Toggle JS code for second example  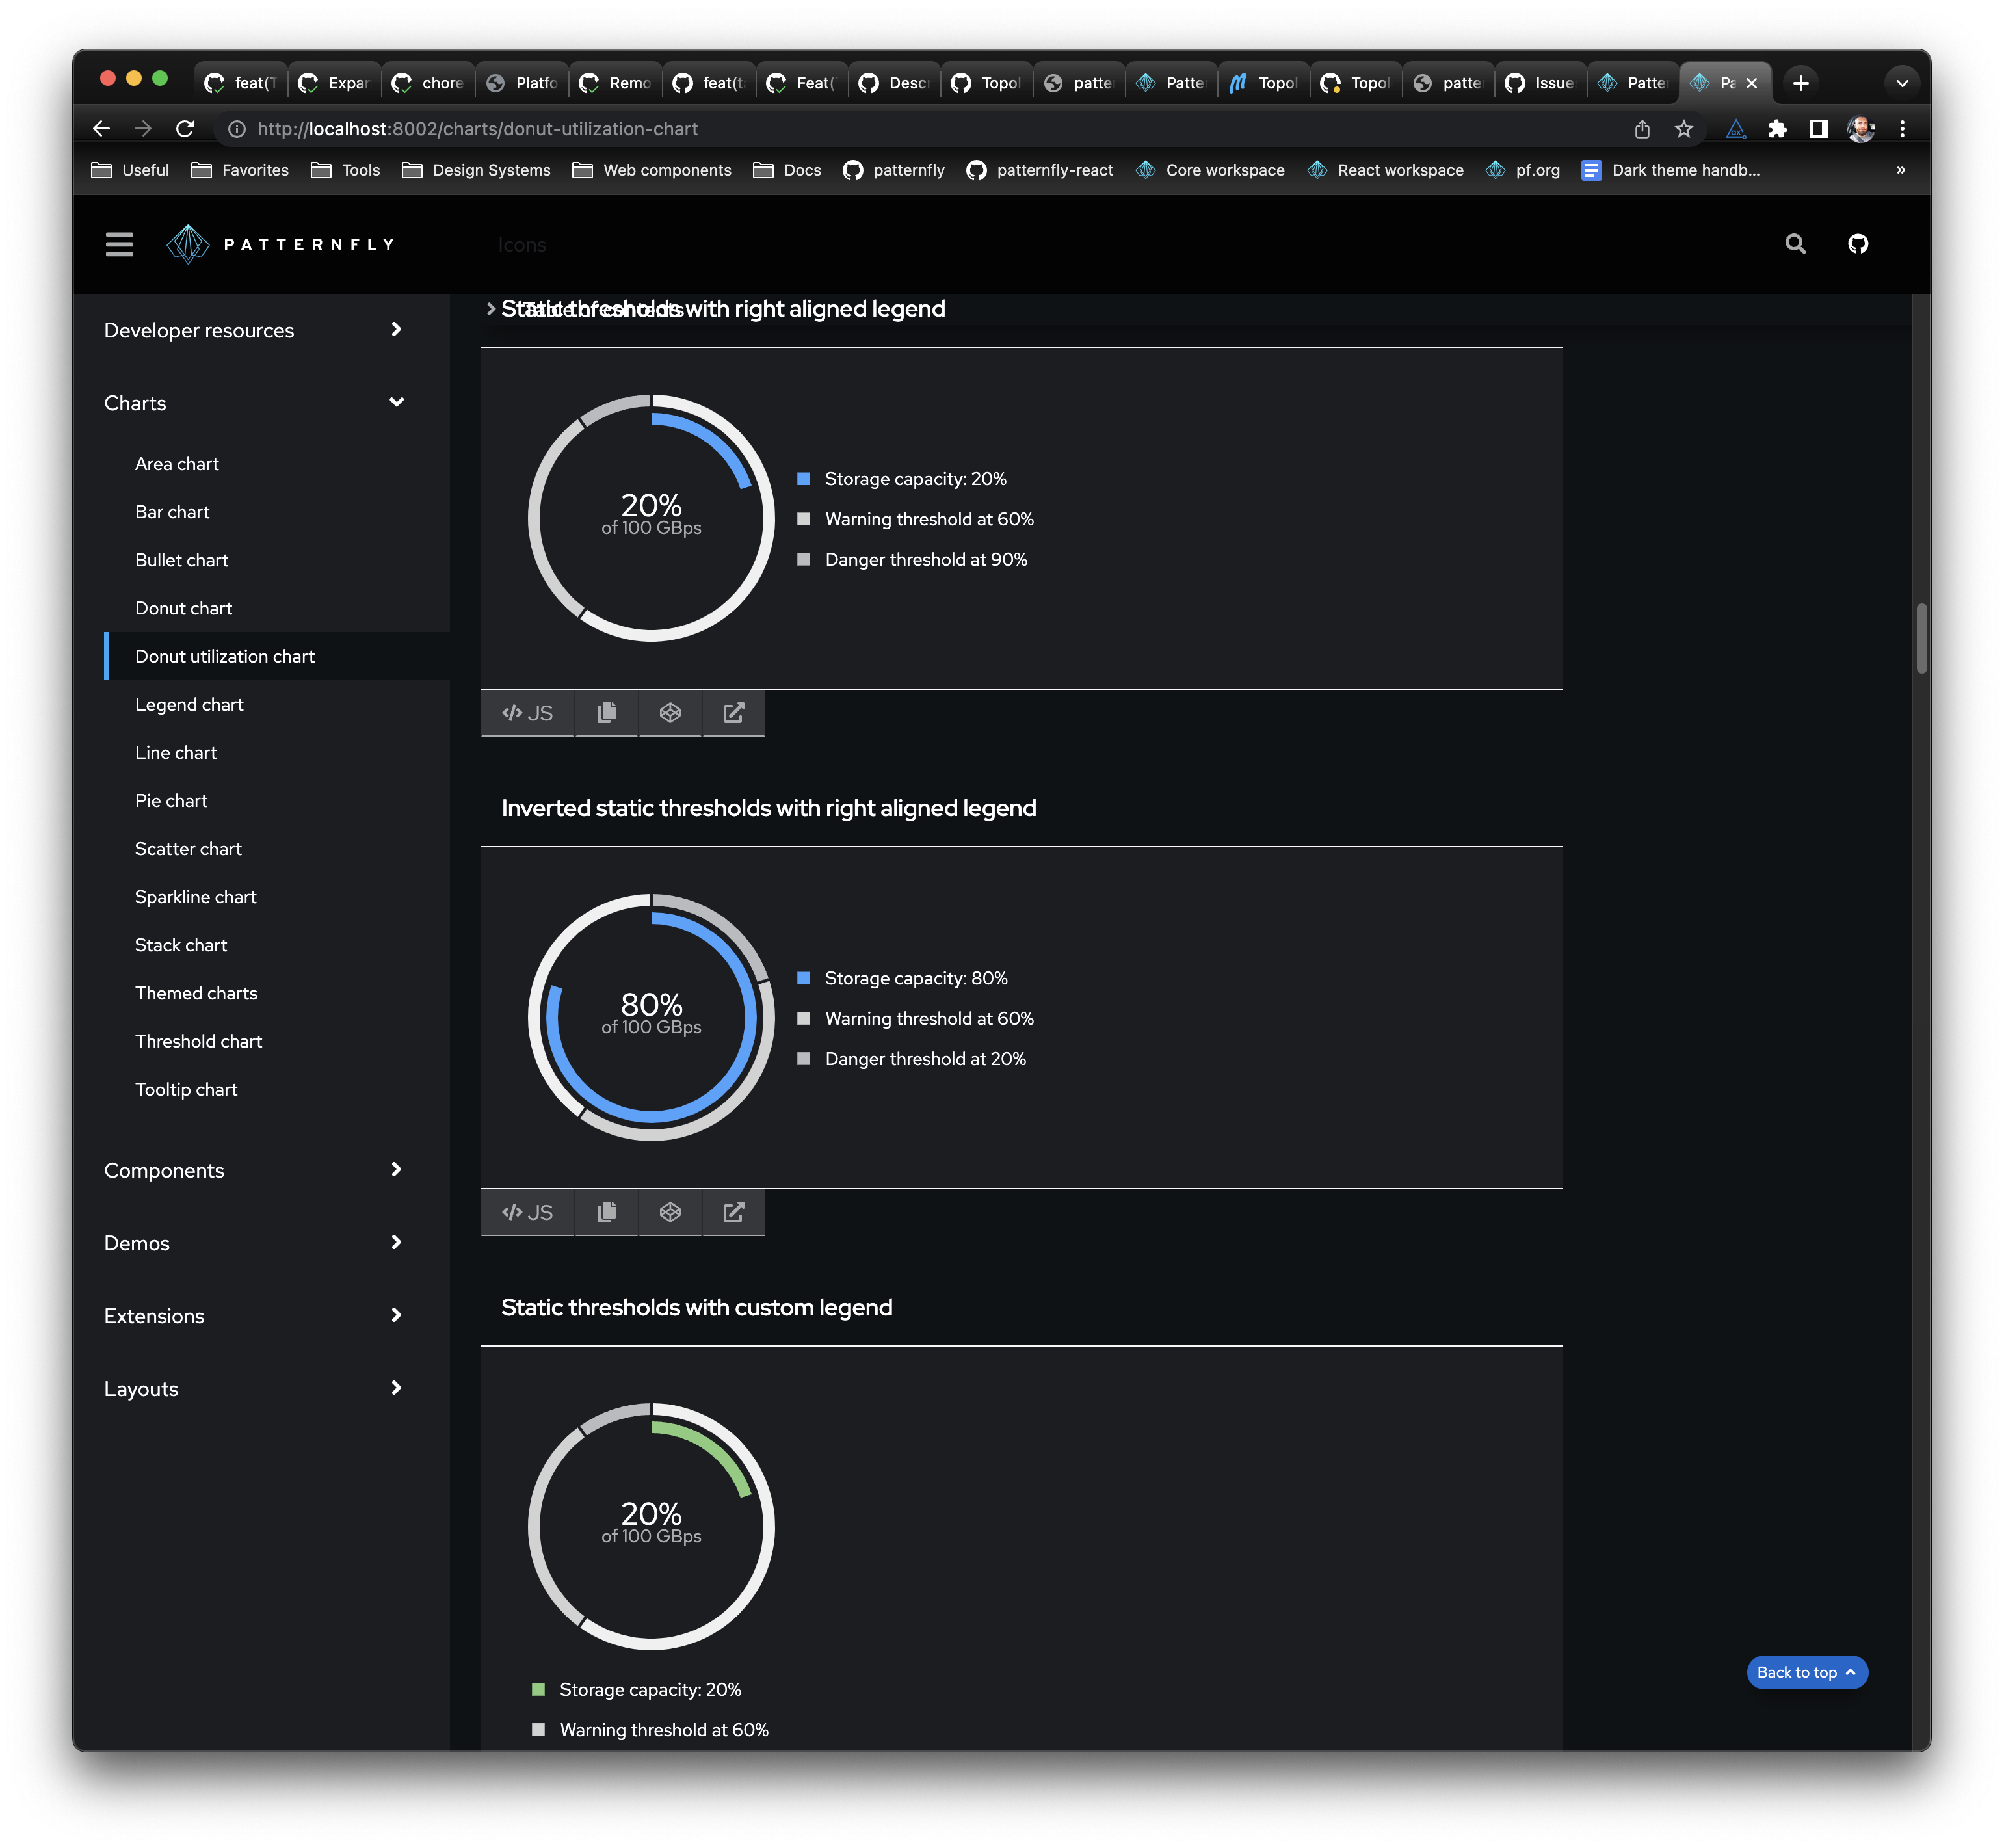click(527, 1212)
